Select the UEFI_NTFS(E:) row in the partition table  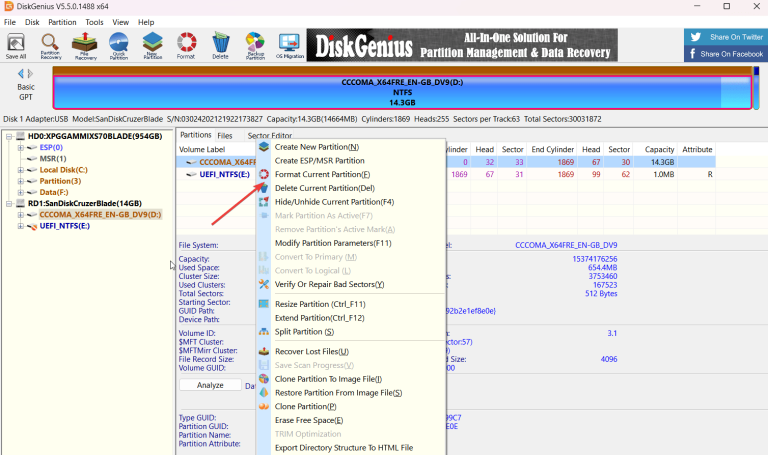pyautogui.click(x=446, y=174)
